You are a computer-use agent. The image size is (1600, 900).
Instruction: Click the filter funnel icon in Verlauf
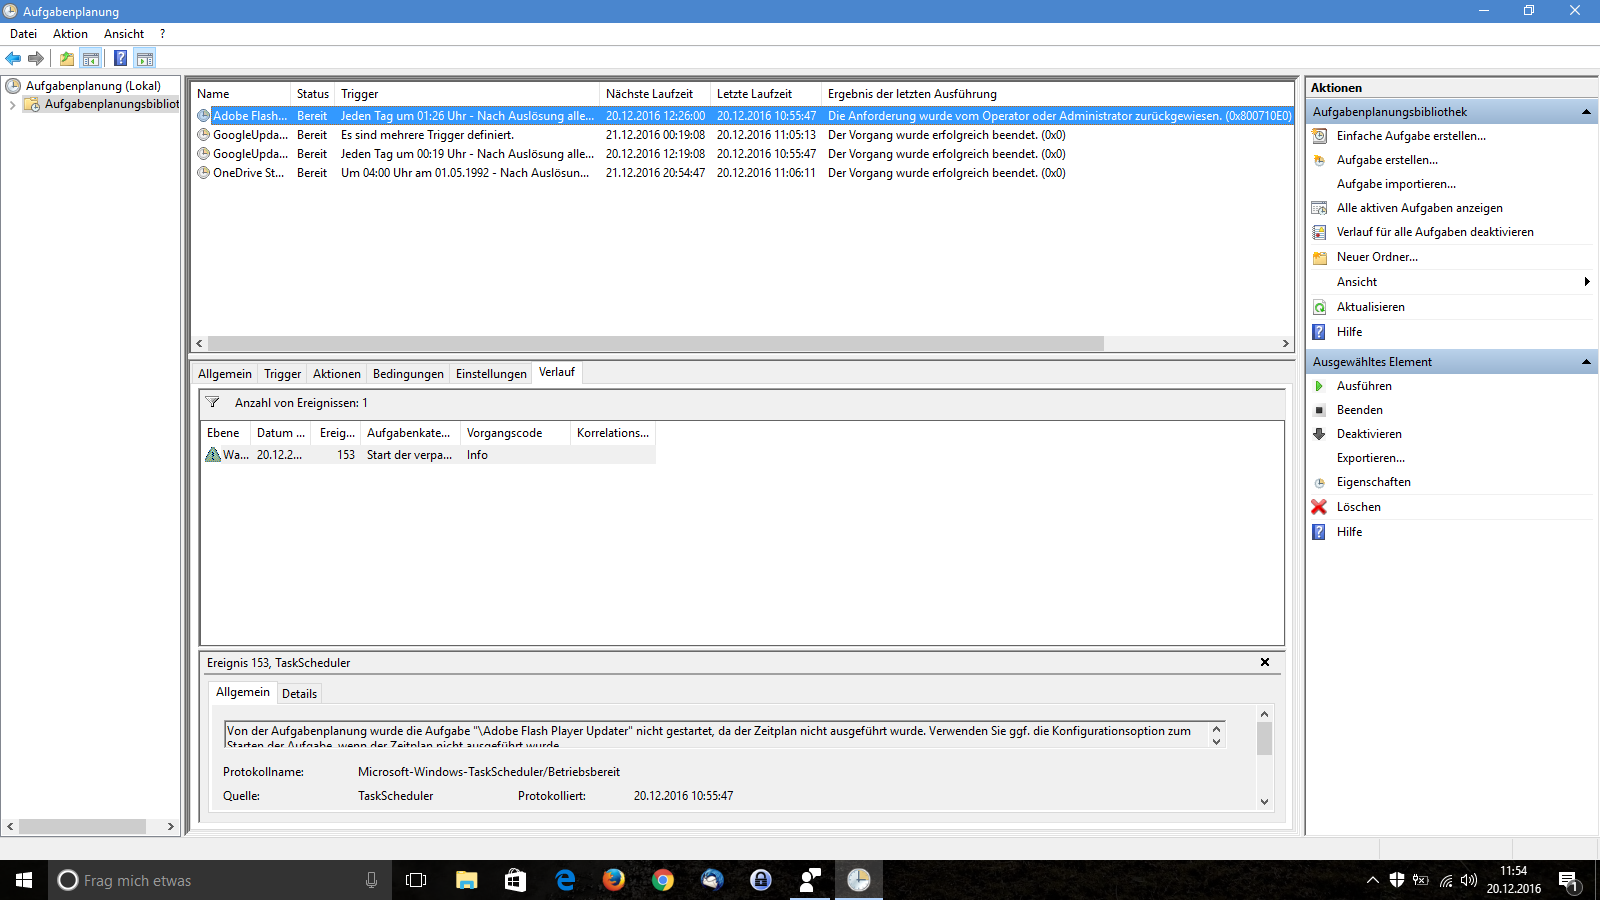212,402
